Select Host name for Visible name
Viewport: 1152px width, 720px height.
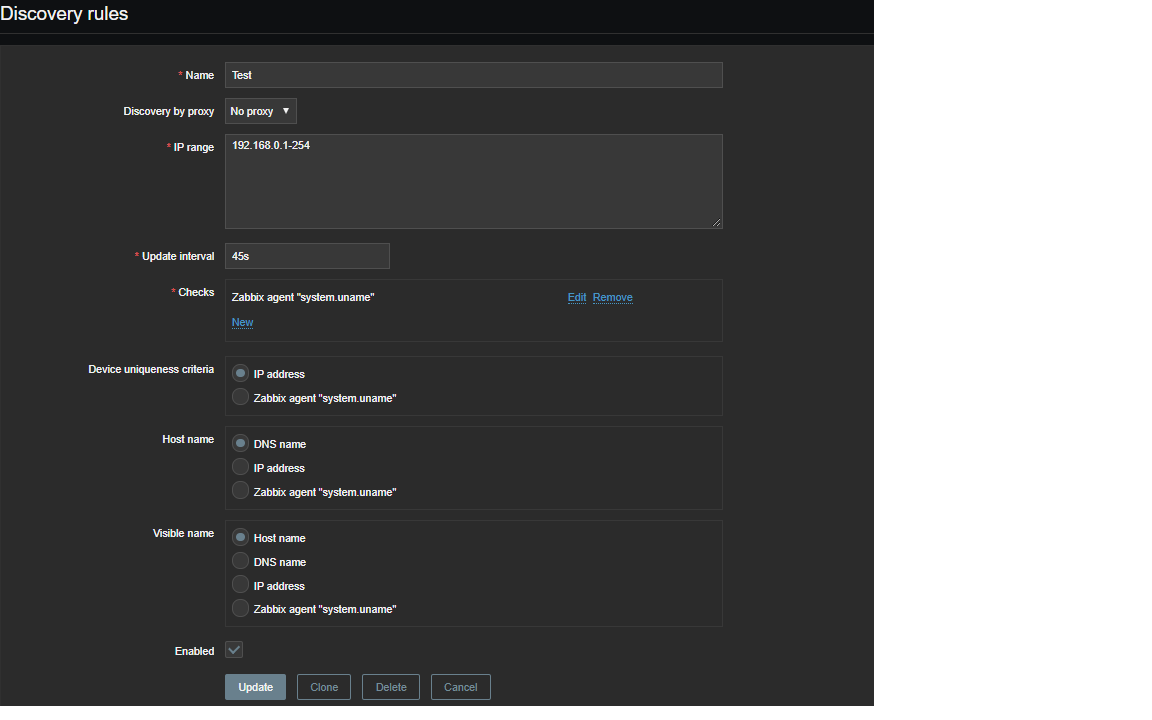[x=240, y=537]
